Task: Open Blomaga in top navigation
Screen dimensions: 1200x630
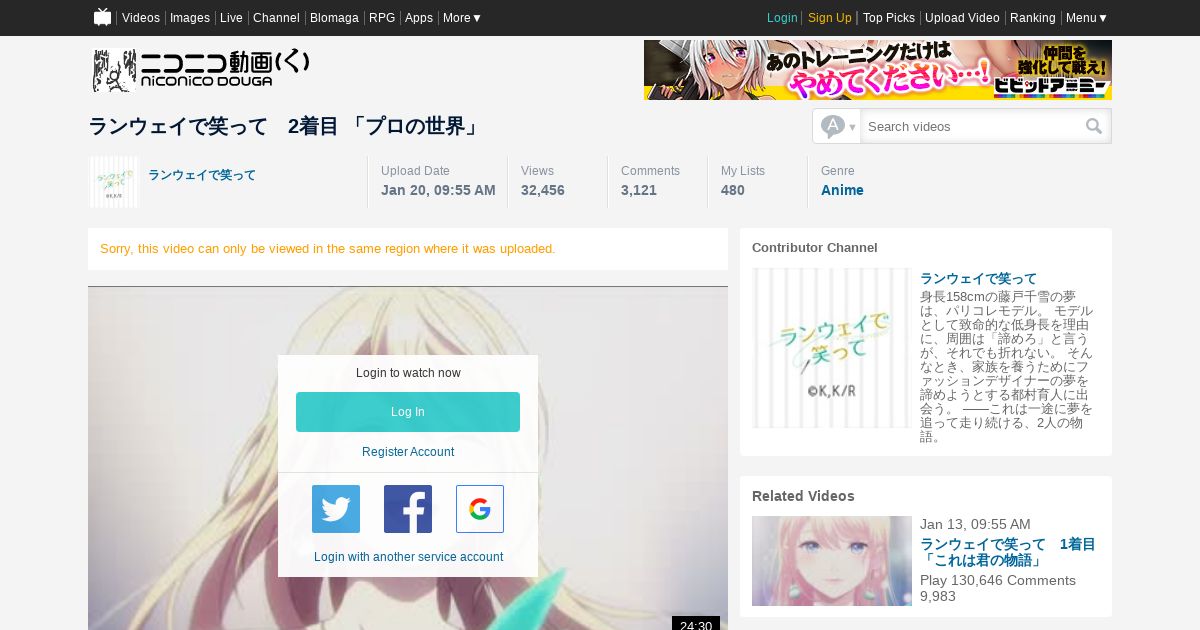Action: (334, 18)
